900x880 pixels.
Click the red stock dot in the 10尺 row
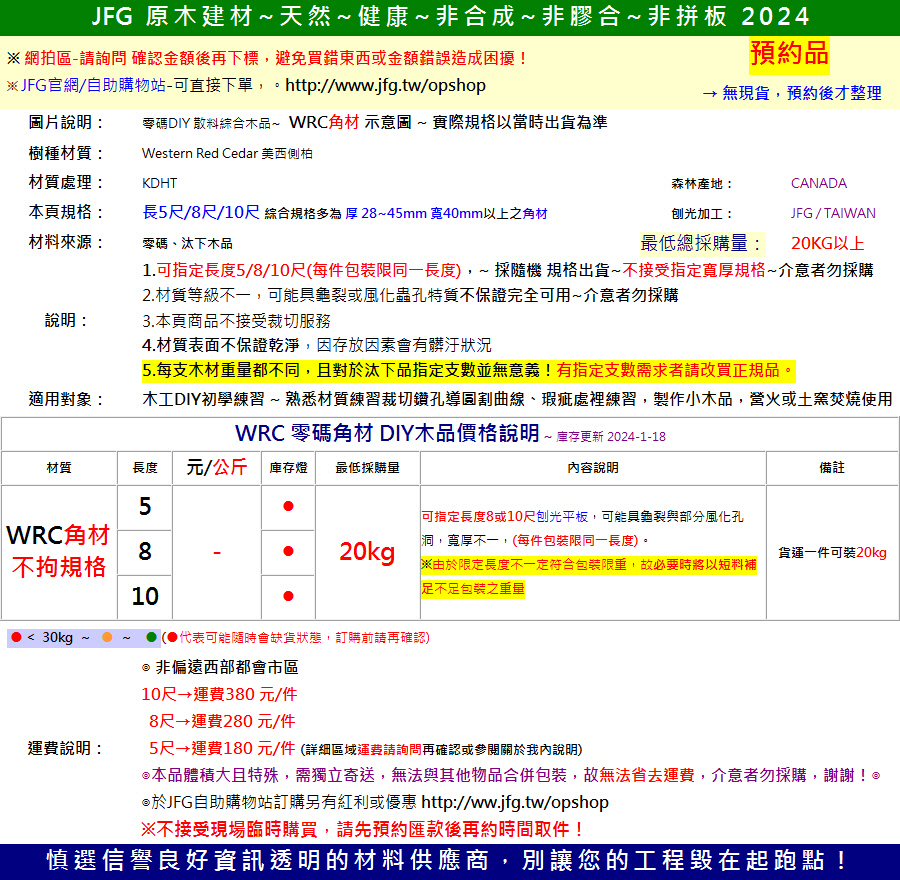click(288, 596)
